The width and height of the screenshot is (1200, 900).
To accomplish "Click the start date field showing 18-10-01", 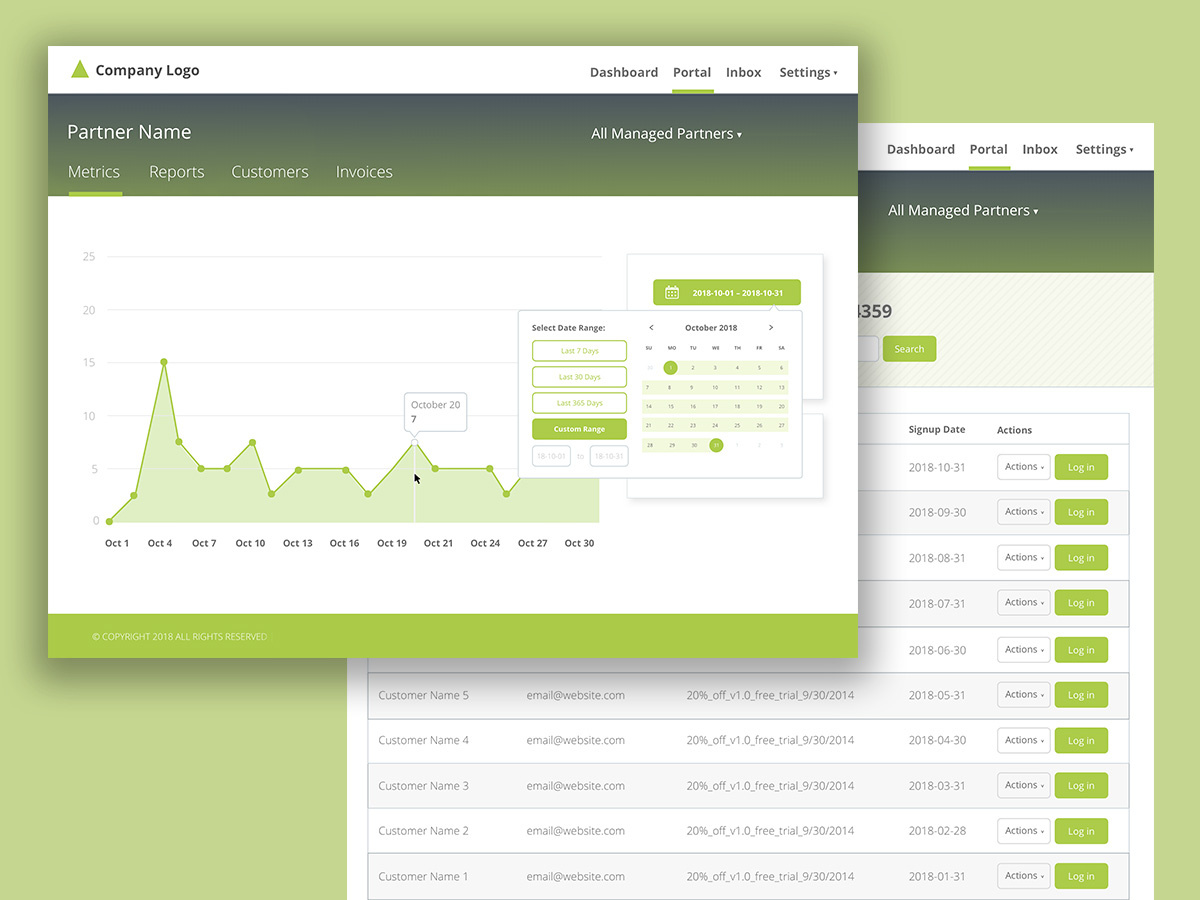I will point(551,455).
